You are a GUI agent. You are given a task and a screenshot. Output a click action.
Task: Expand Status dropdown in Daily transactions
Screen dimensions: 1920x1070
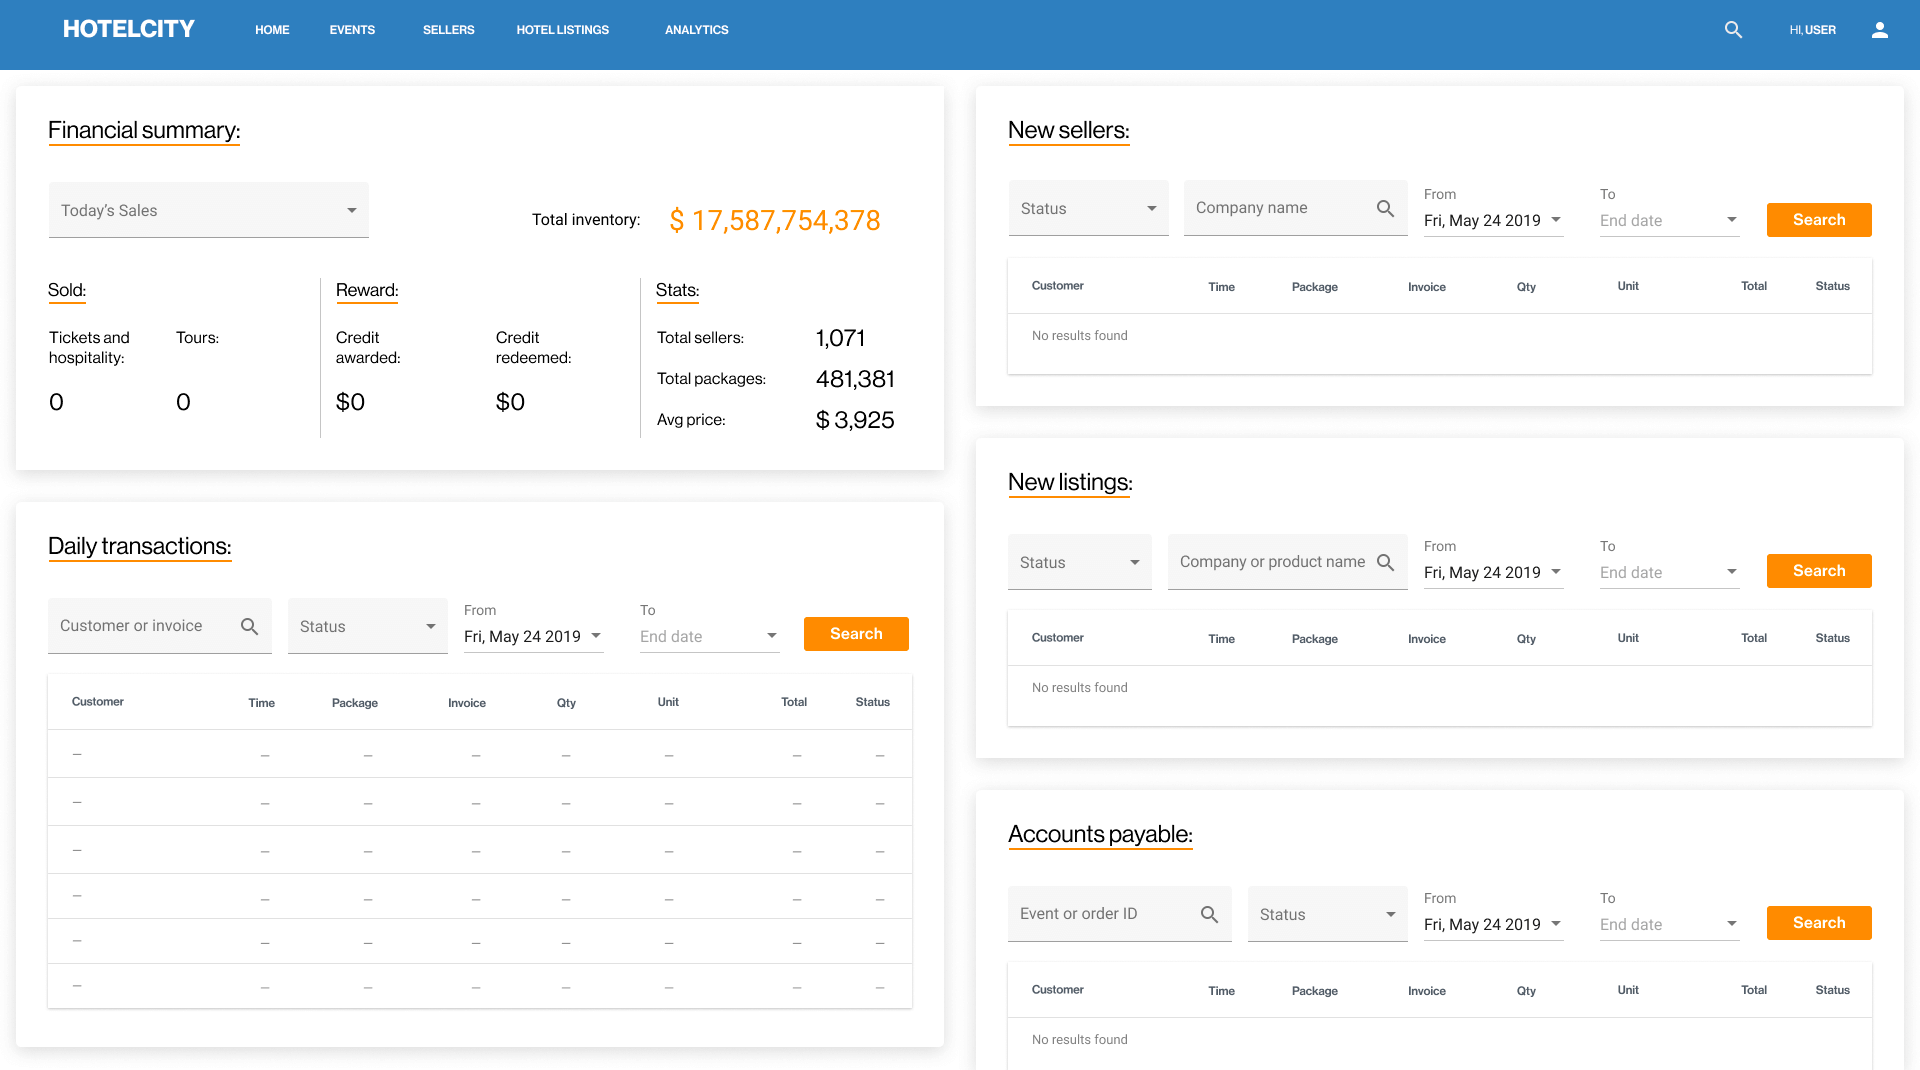[x=367, y=626]
